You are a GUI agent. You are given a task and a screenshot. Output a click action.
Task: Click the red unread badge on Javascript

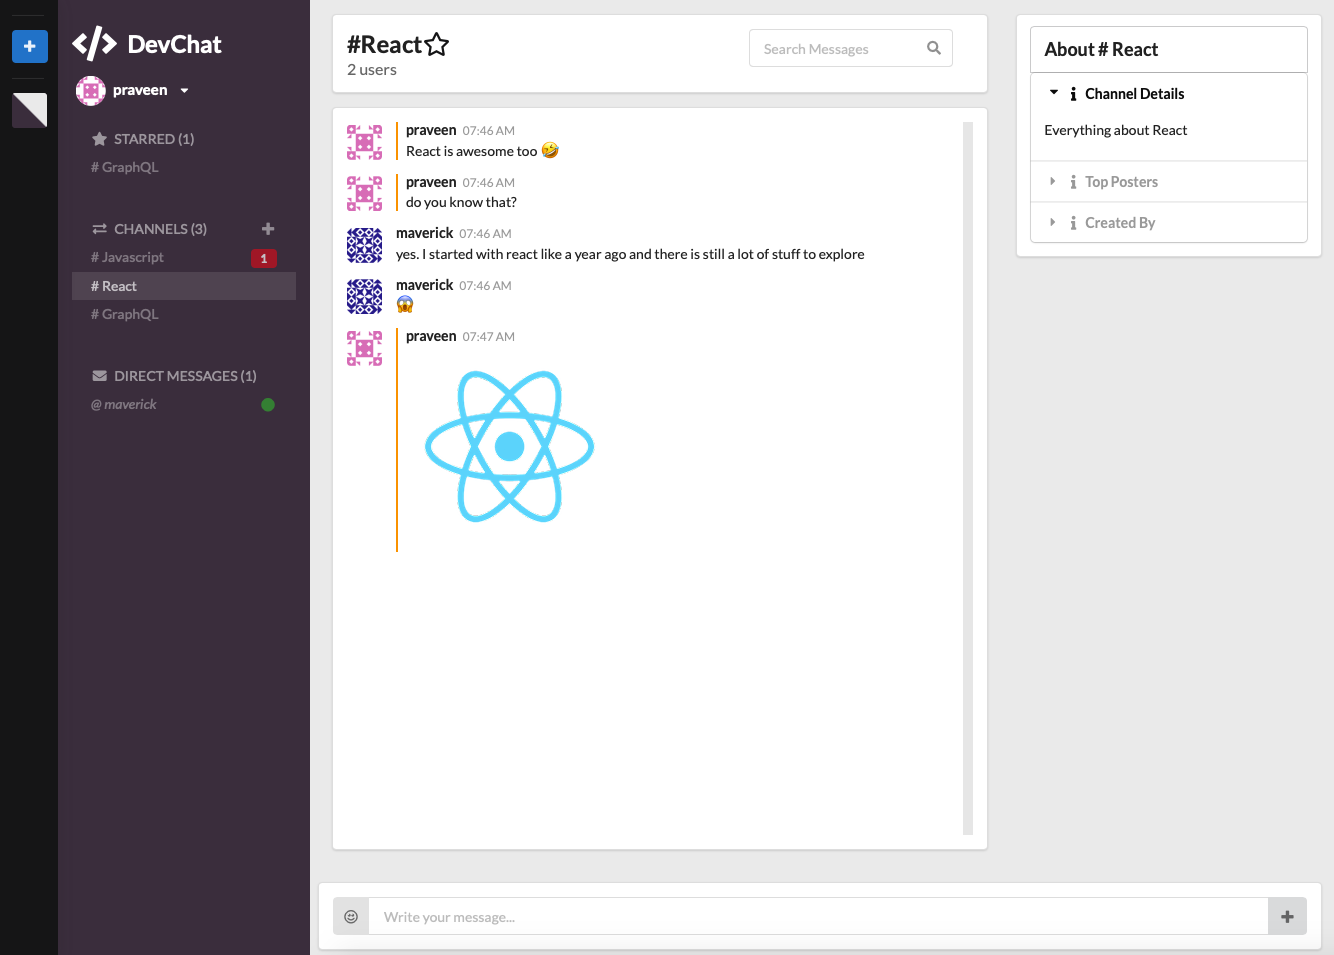click(264, 258)
